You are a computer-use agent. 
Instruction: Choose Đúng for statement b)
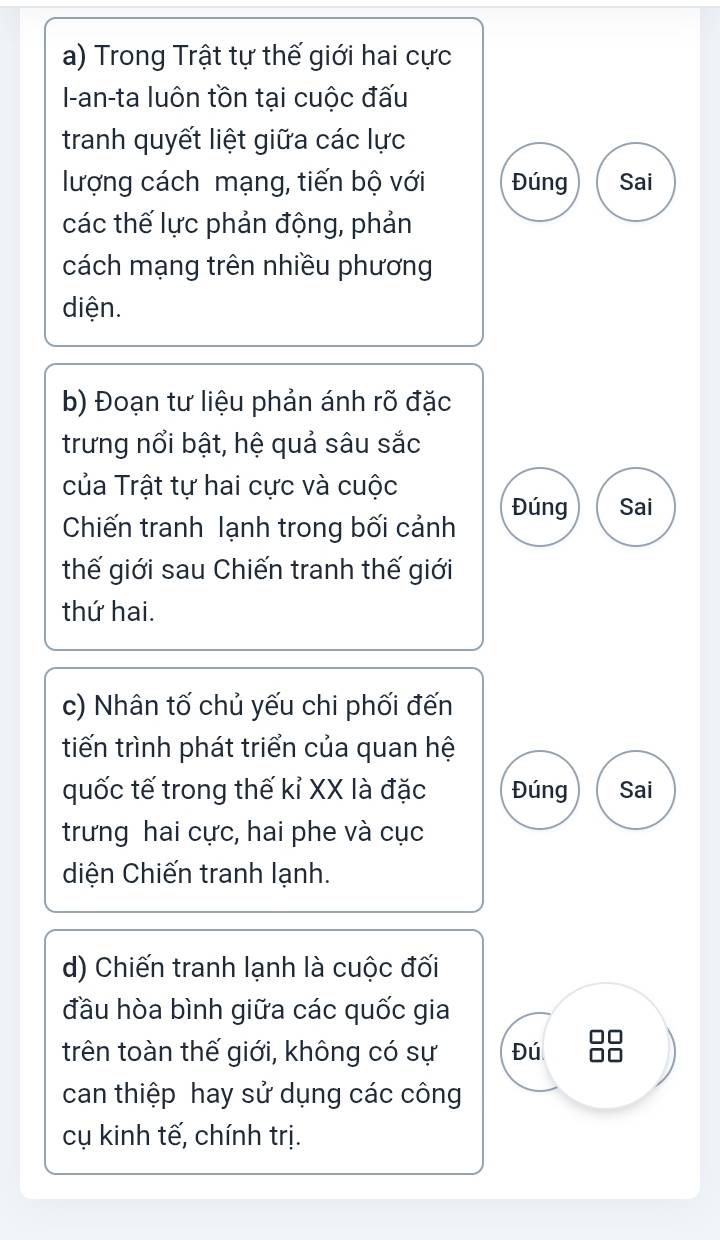point(540,506)
